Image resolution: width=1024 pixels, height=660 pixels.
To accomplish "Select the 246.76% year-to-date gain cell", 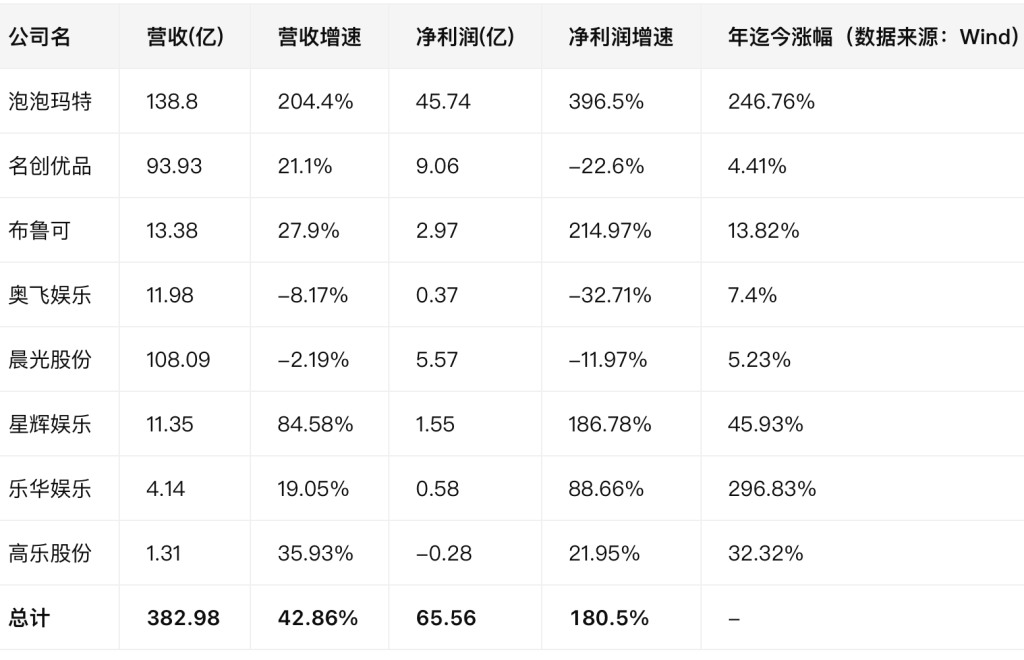I will pos(771,101).
